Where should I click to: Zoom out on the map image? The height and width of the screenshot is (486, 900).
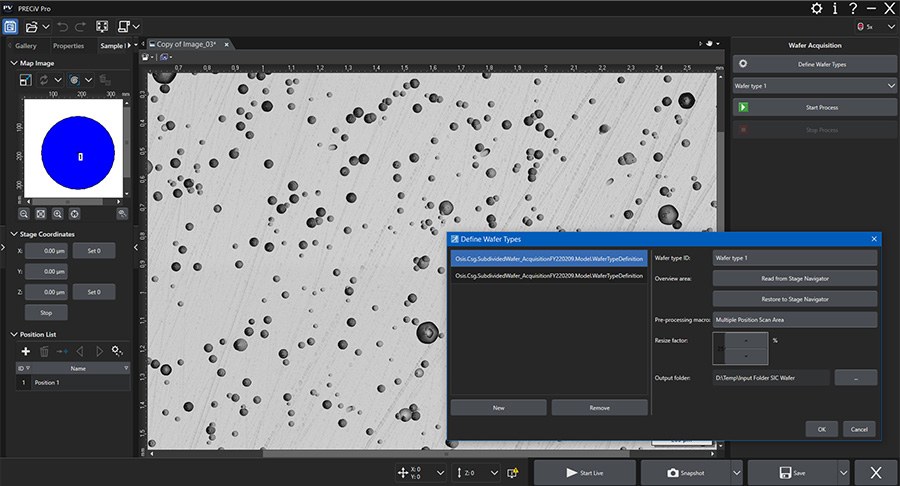click(x=23, y=213)
